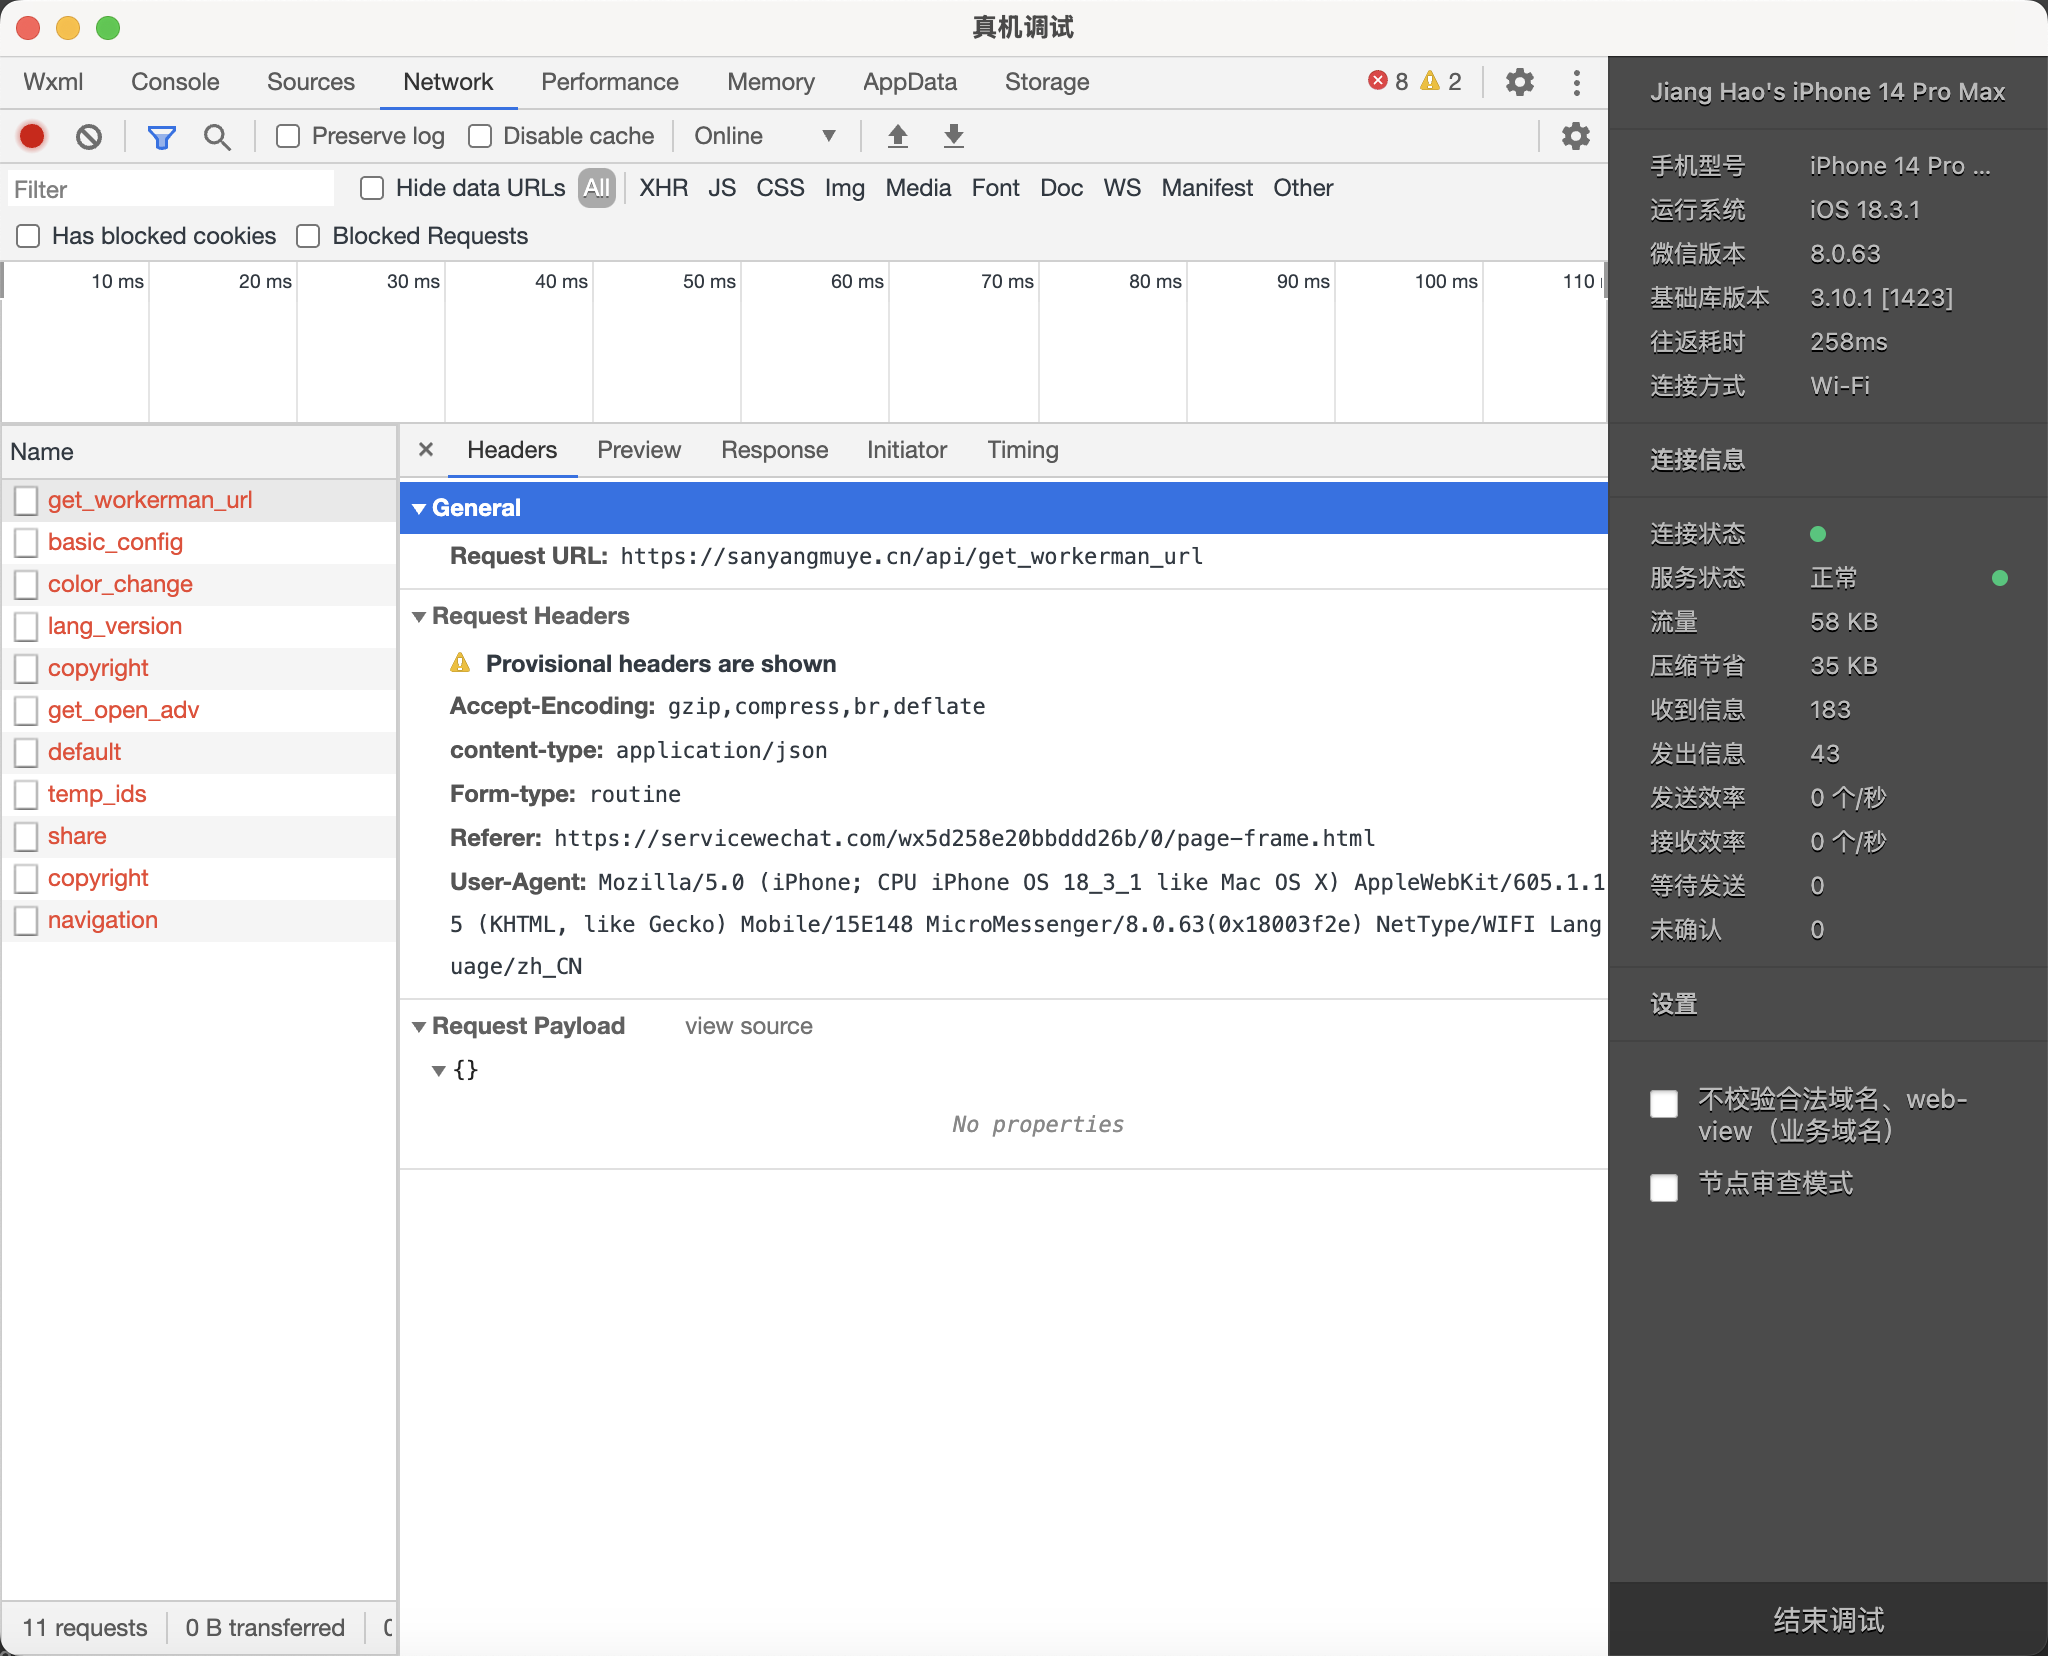Click the provisional headers warning icon

pos(460,663)
